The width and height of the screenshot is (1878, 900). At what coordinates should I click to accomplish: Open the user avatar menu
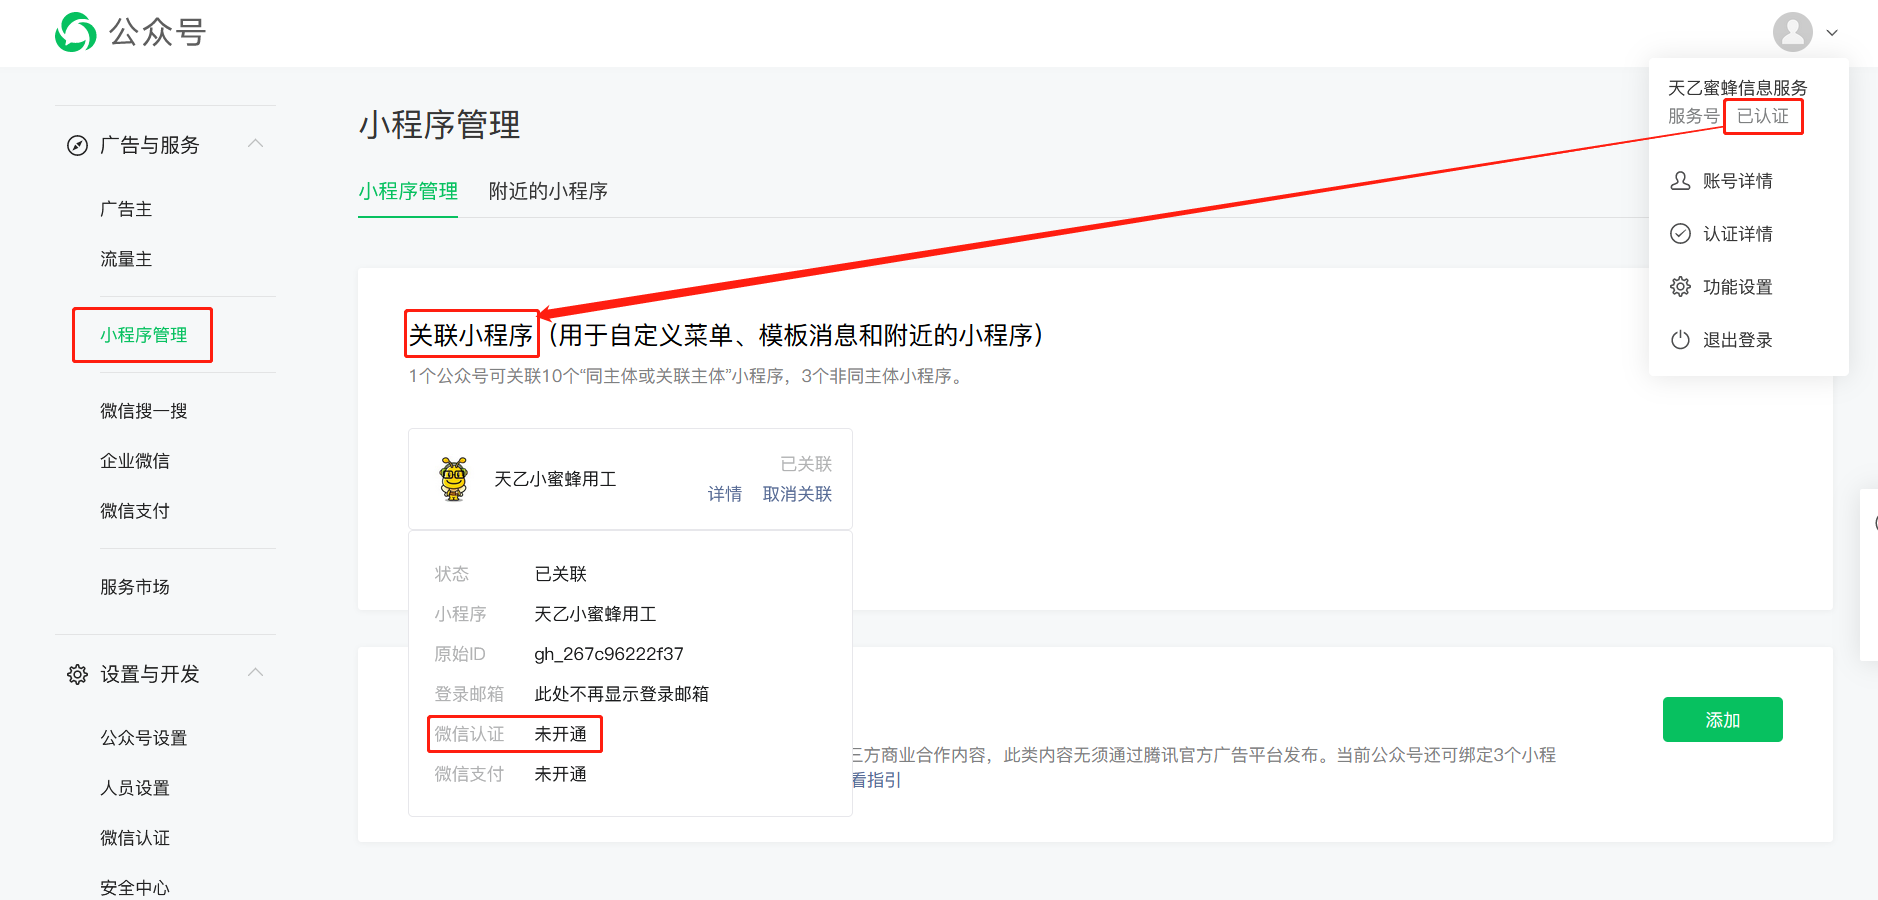tap(1792, 32)
